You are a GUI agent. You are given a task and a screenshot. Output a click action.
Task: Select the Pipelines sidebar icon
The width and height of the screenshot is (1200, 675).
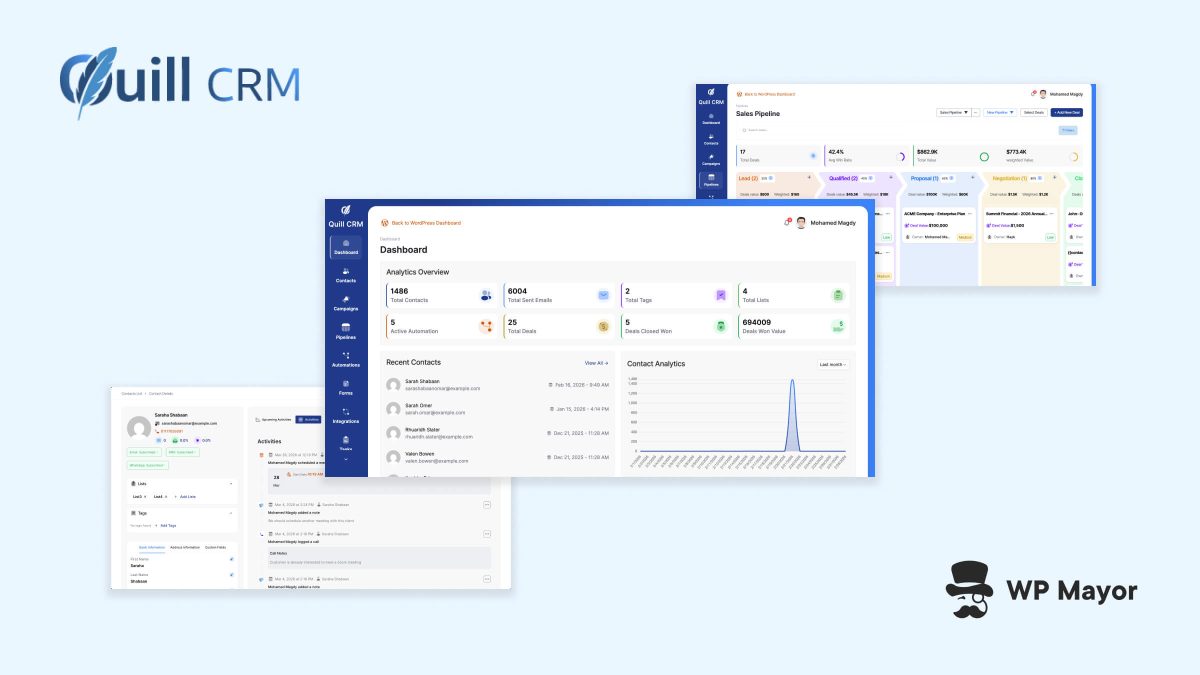[345, 331]
